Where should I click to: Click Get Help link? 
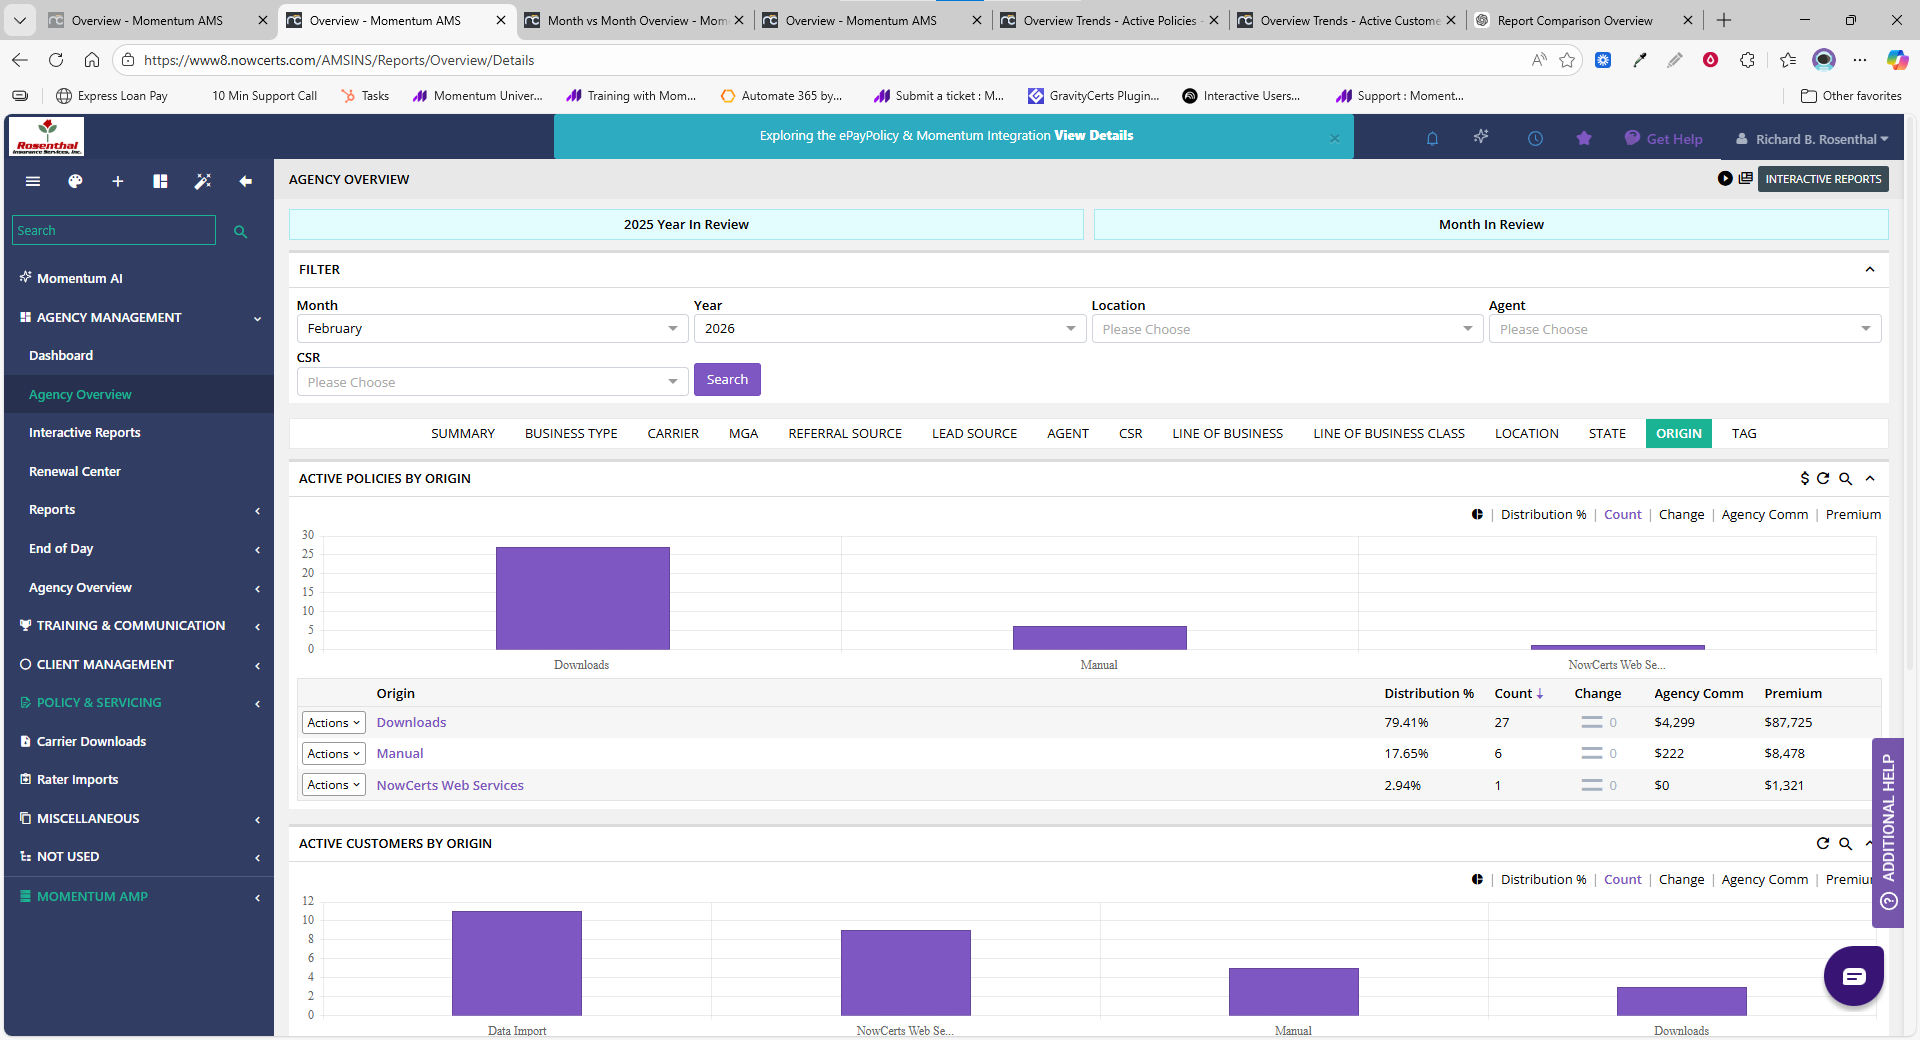(x=1664, y=139)
